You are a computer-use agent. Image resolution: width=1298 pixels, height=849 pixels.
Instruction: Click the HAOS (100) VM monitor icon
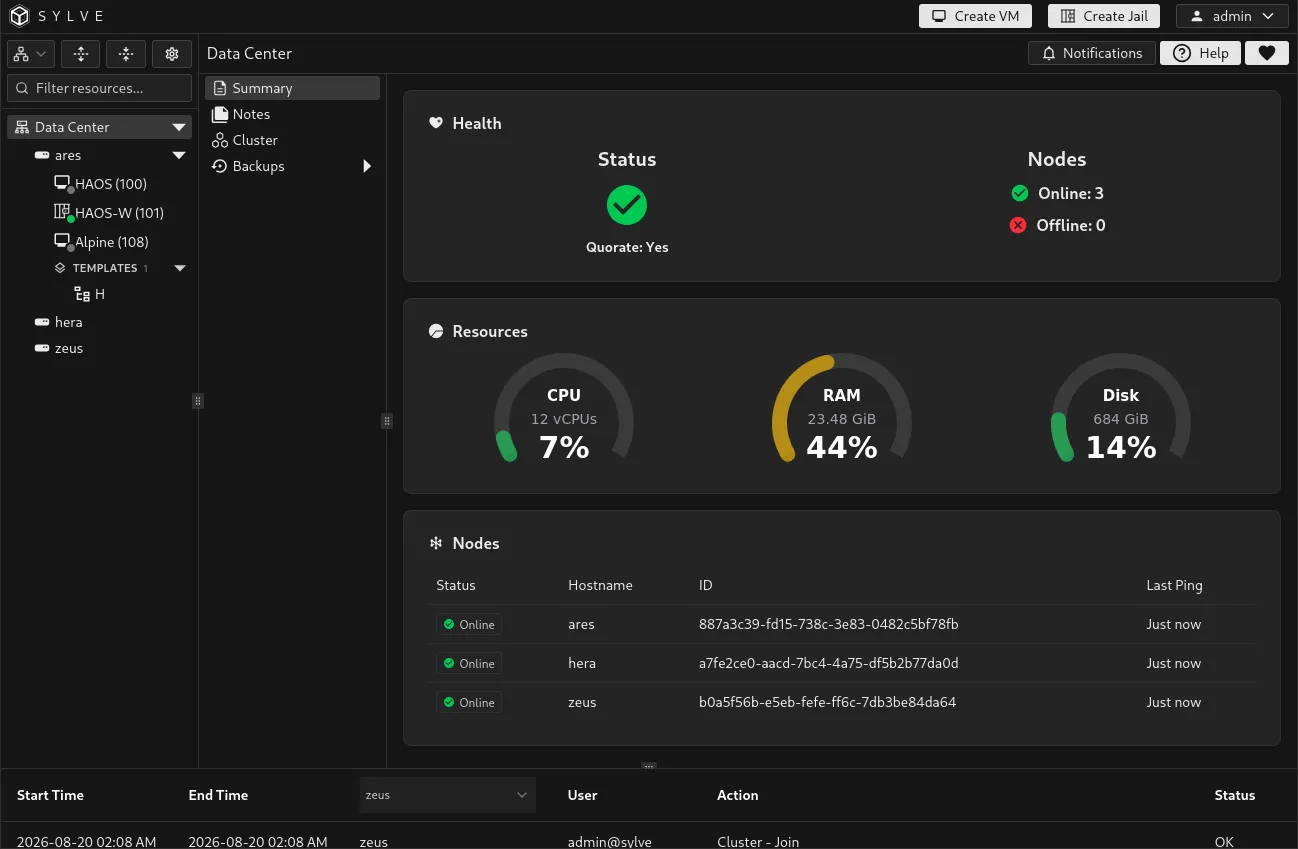pos(62,184)
